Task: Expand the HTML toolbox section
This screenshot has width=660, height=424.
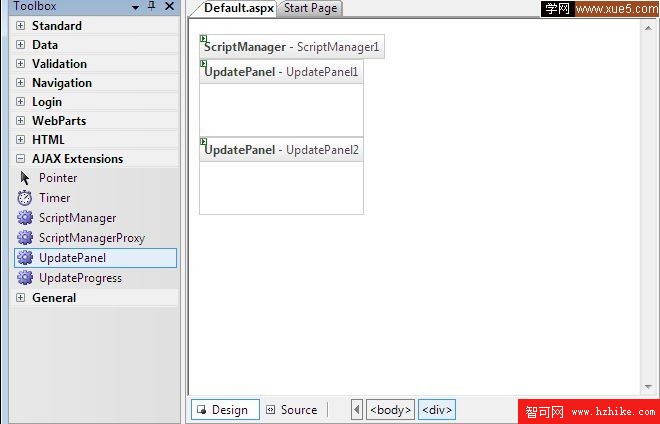Action: pyautogui.click(x=20, y=139)
